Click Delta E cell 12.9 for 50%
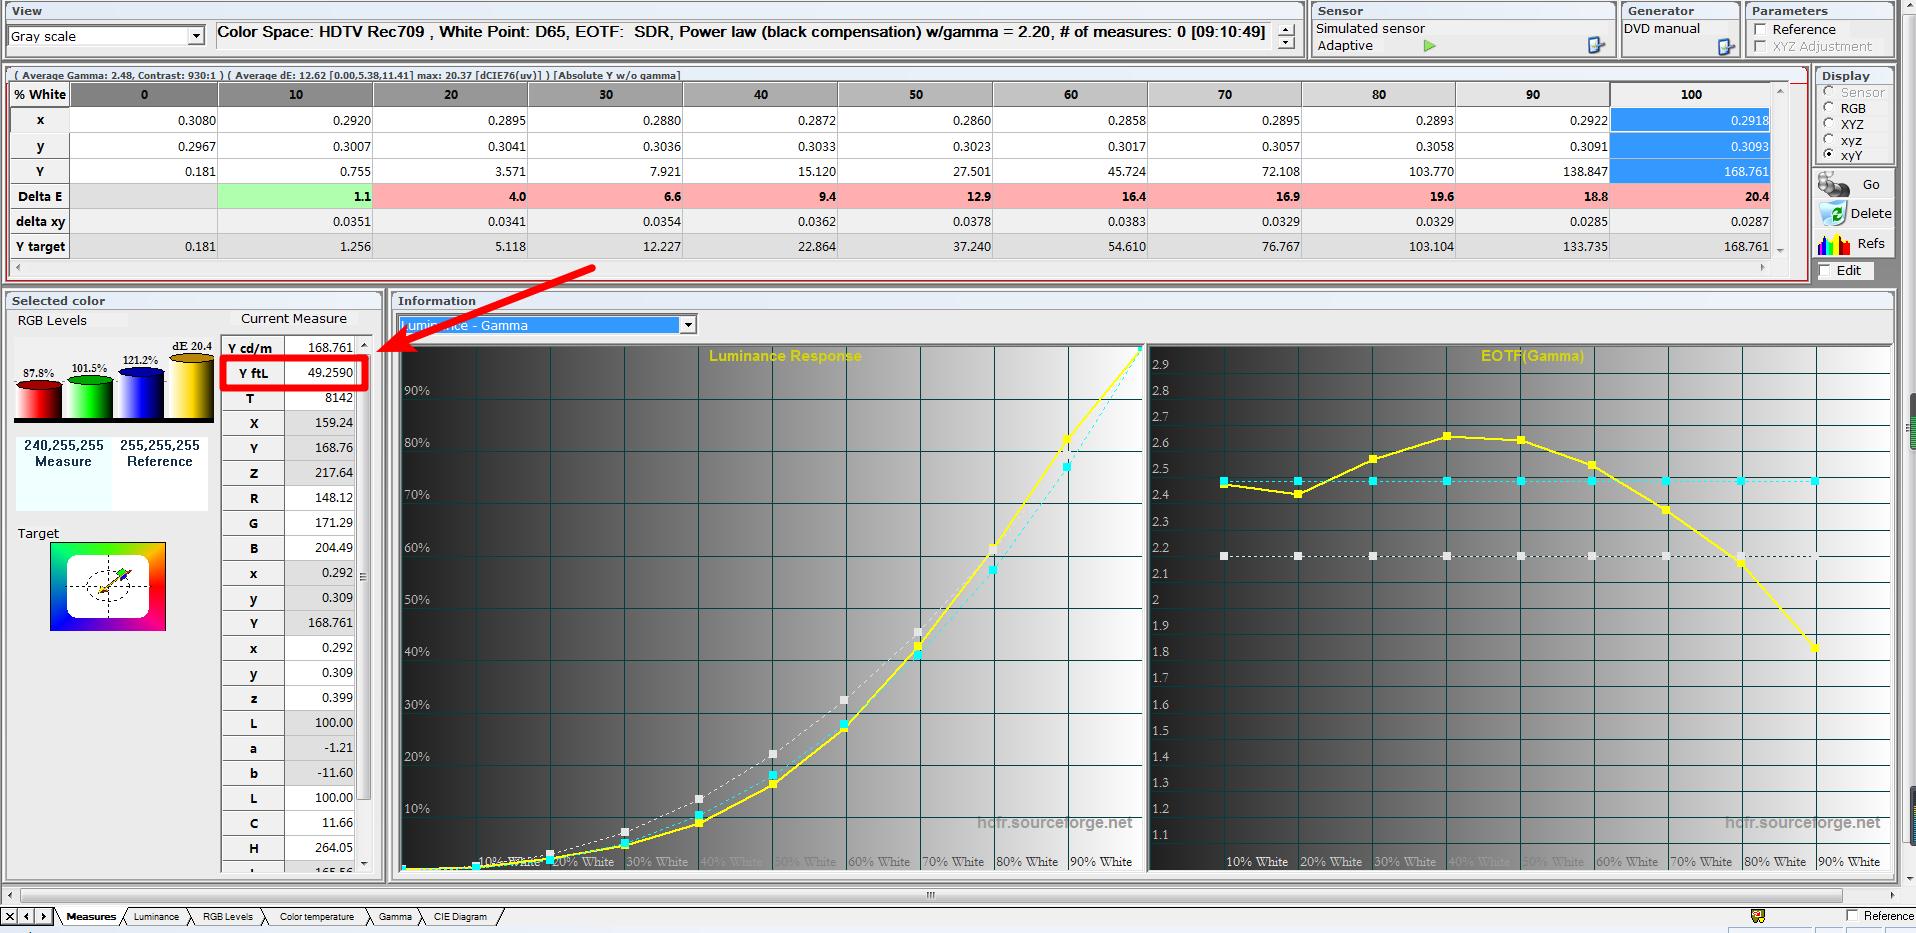 (916, 197)
